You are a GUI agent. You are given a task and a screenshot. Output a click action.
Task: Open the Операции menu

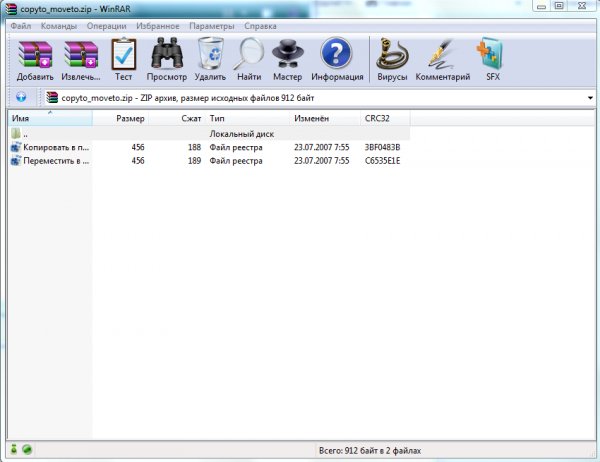(106, 26)
